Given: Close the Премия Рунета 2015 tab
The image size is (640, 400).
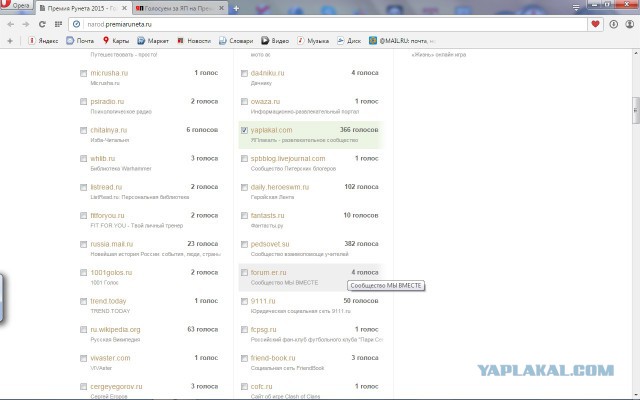Looking at the screenshot, I should (124, 8).
